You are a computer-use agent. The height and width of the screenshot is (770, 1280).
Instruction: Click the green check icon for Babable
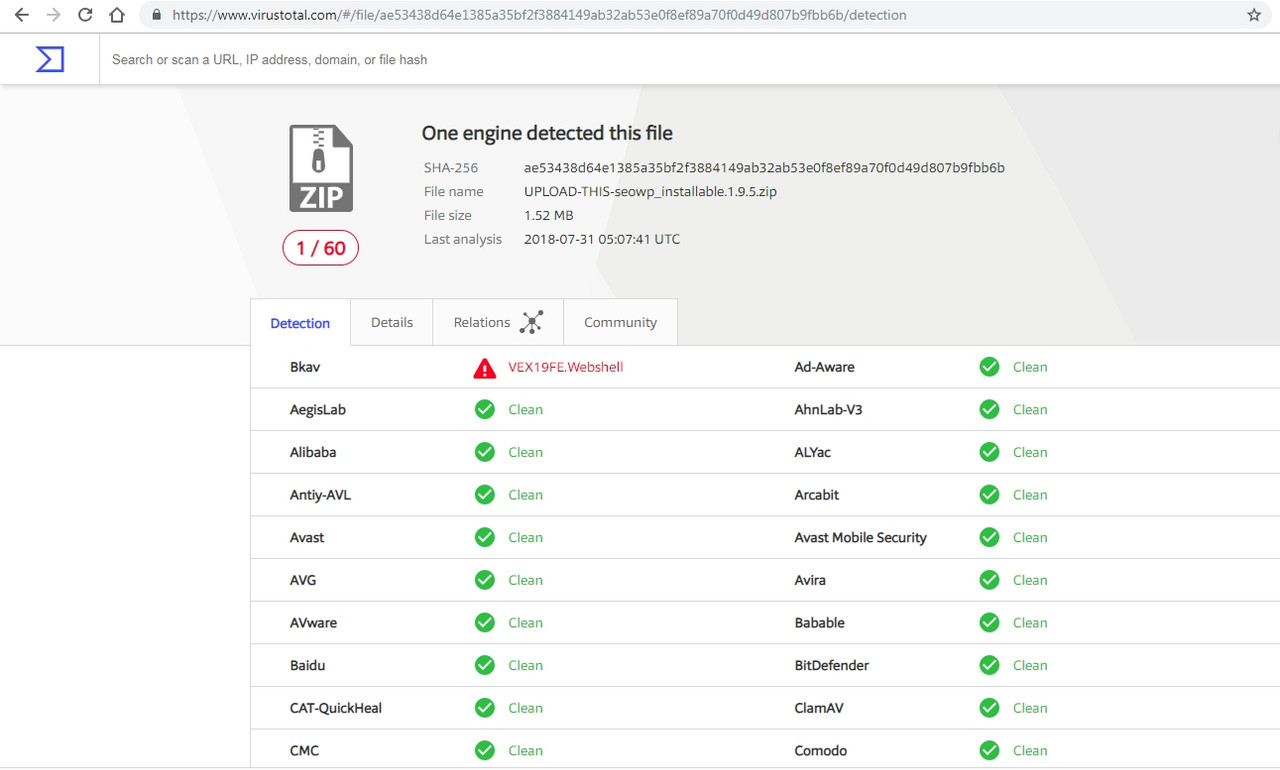(x=990, y=622)
